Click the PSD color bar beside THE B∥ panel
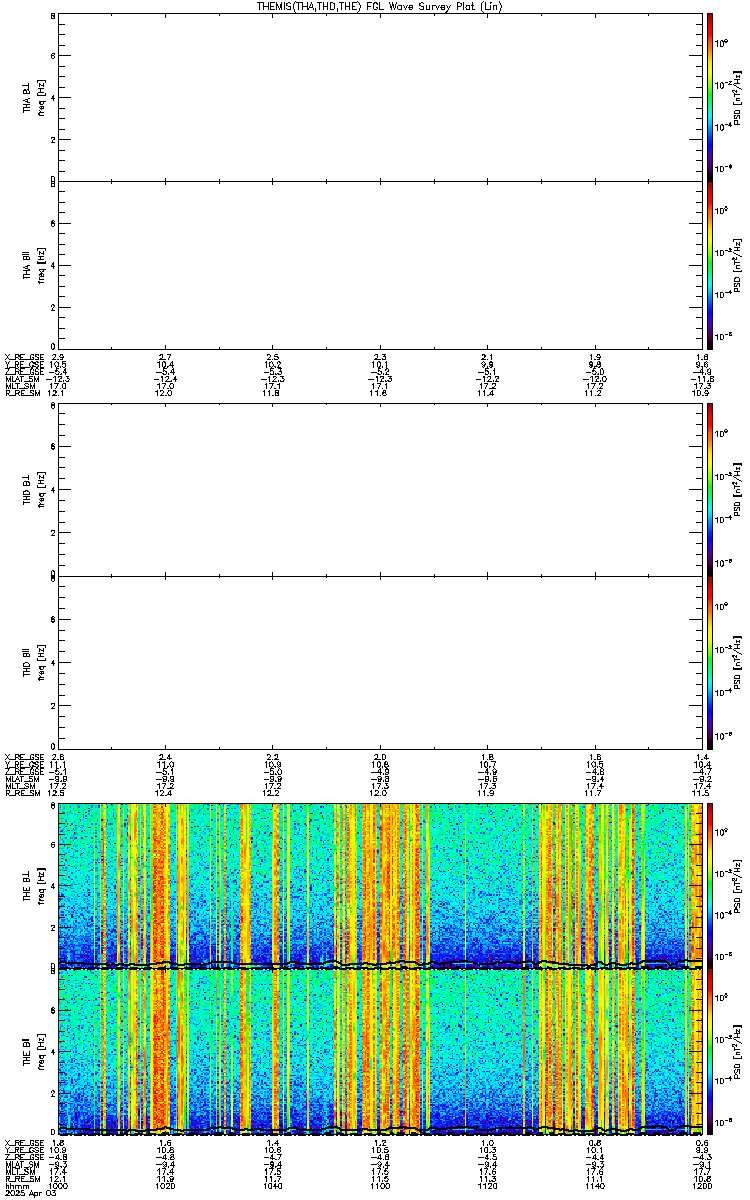 (x=710, y=1051)
